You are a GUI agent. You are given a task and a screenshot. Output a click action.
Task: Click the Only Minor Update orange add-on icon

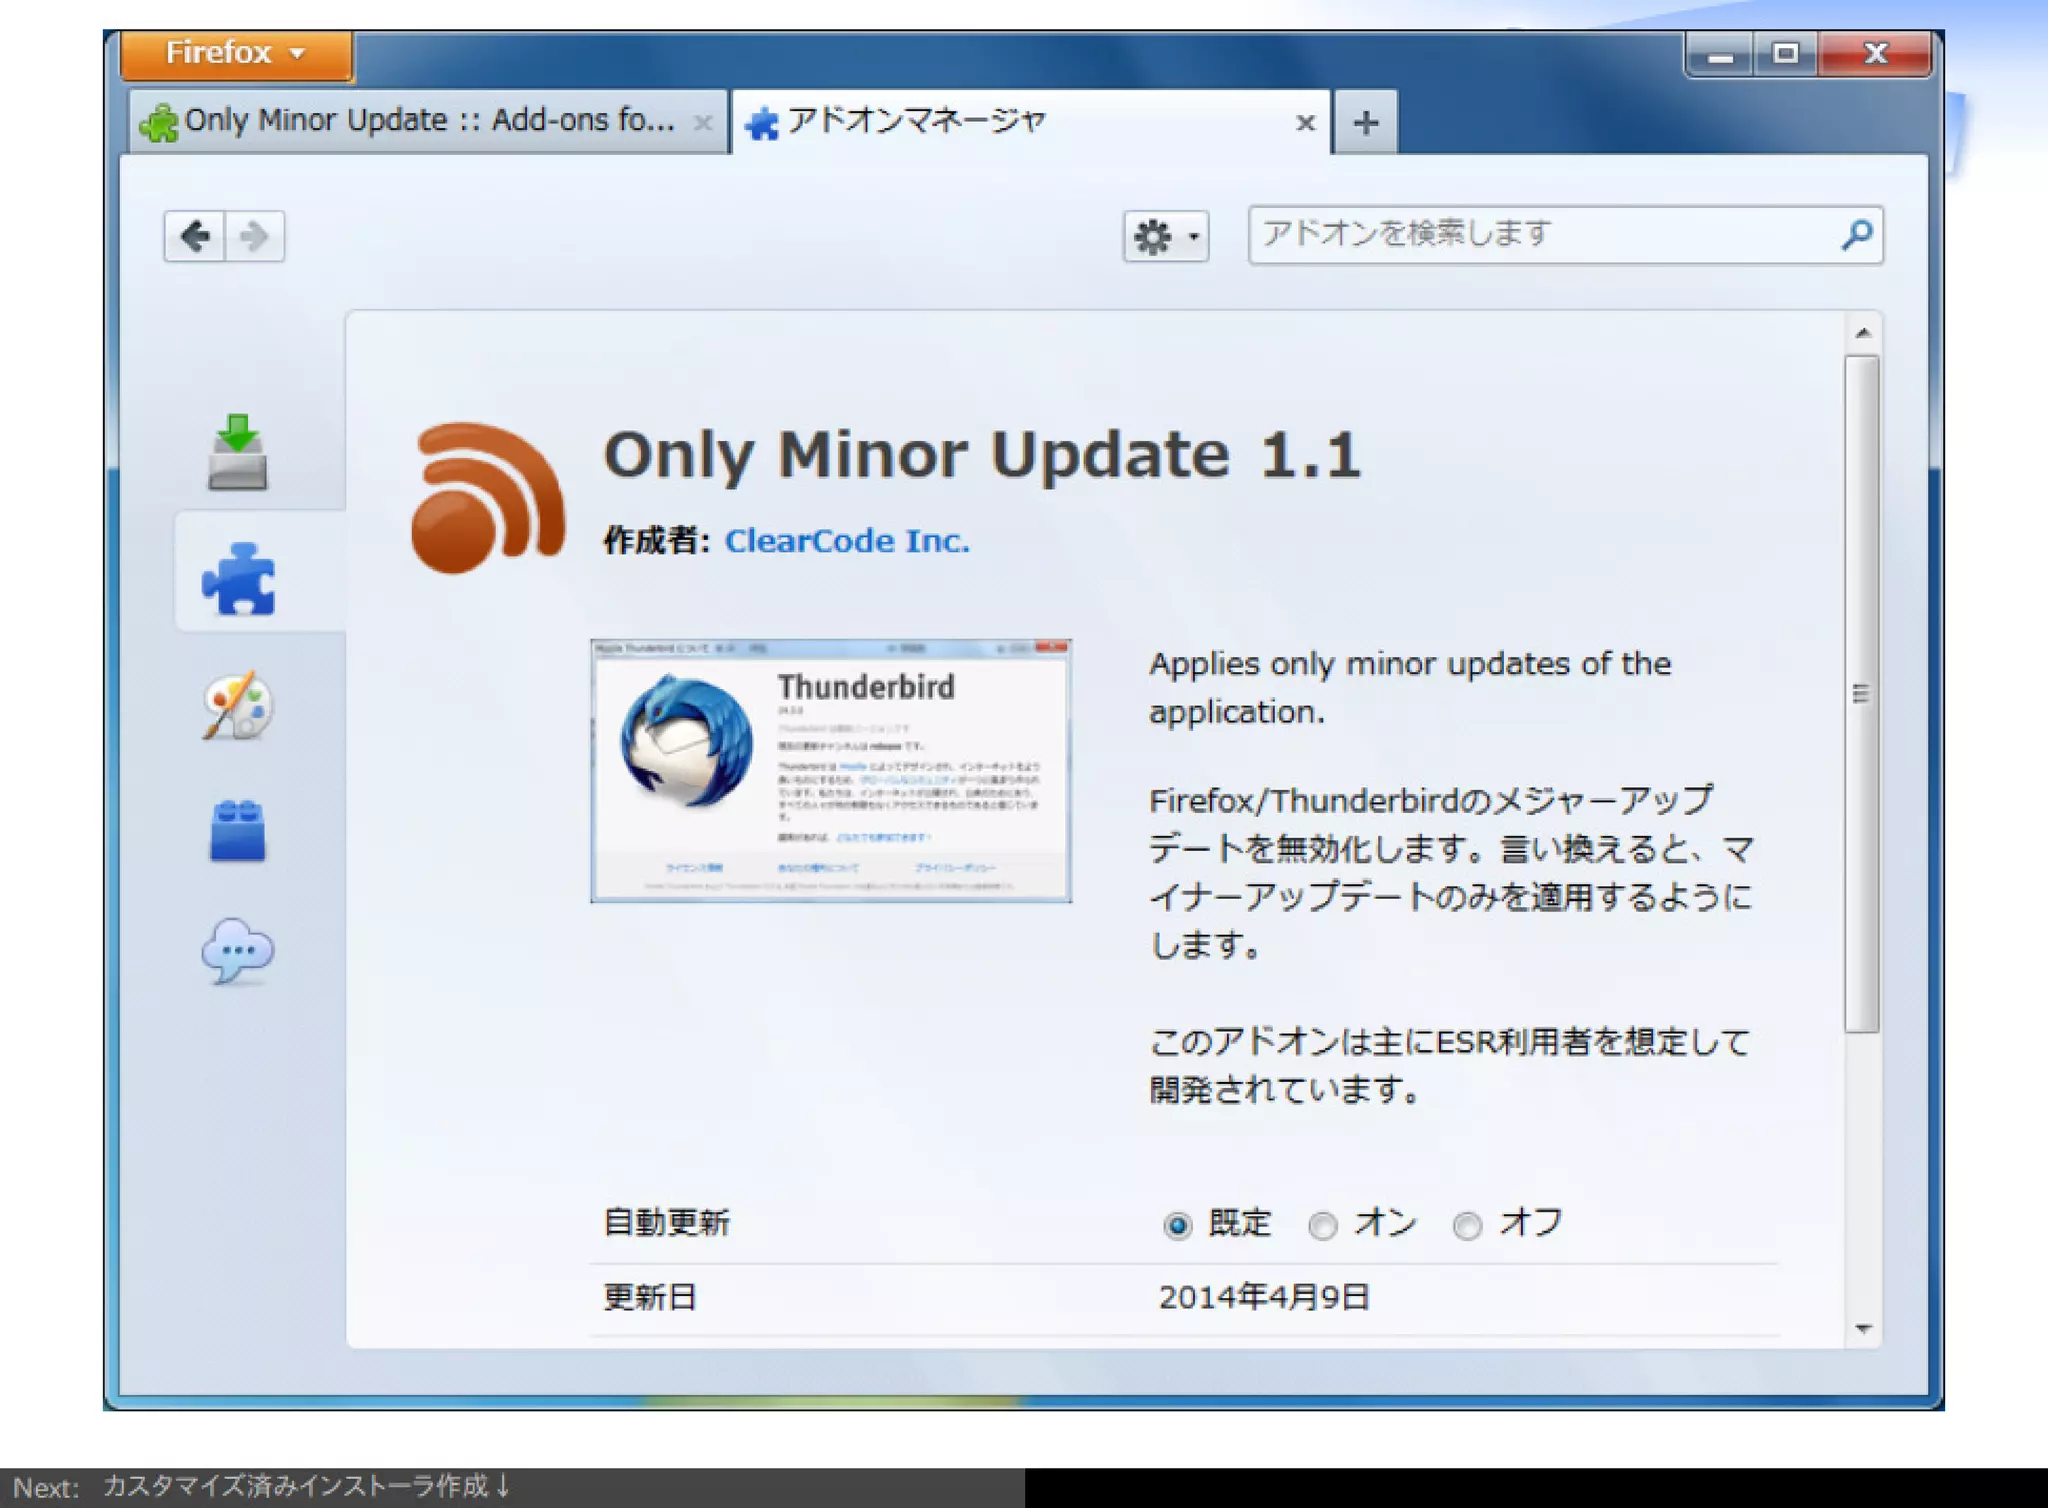tap(488, 498)
